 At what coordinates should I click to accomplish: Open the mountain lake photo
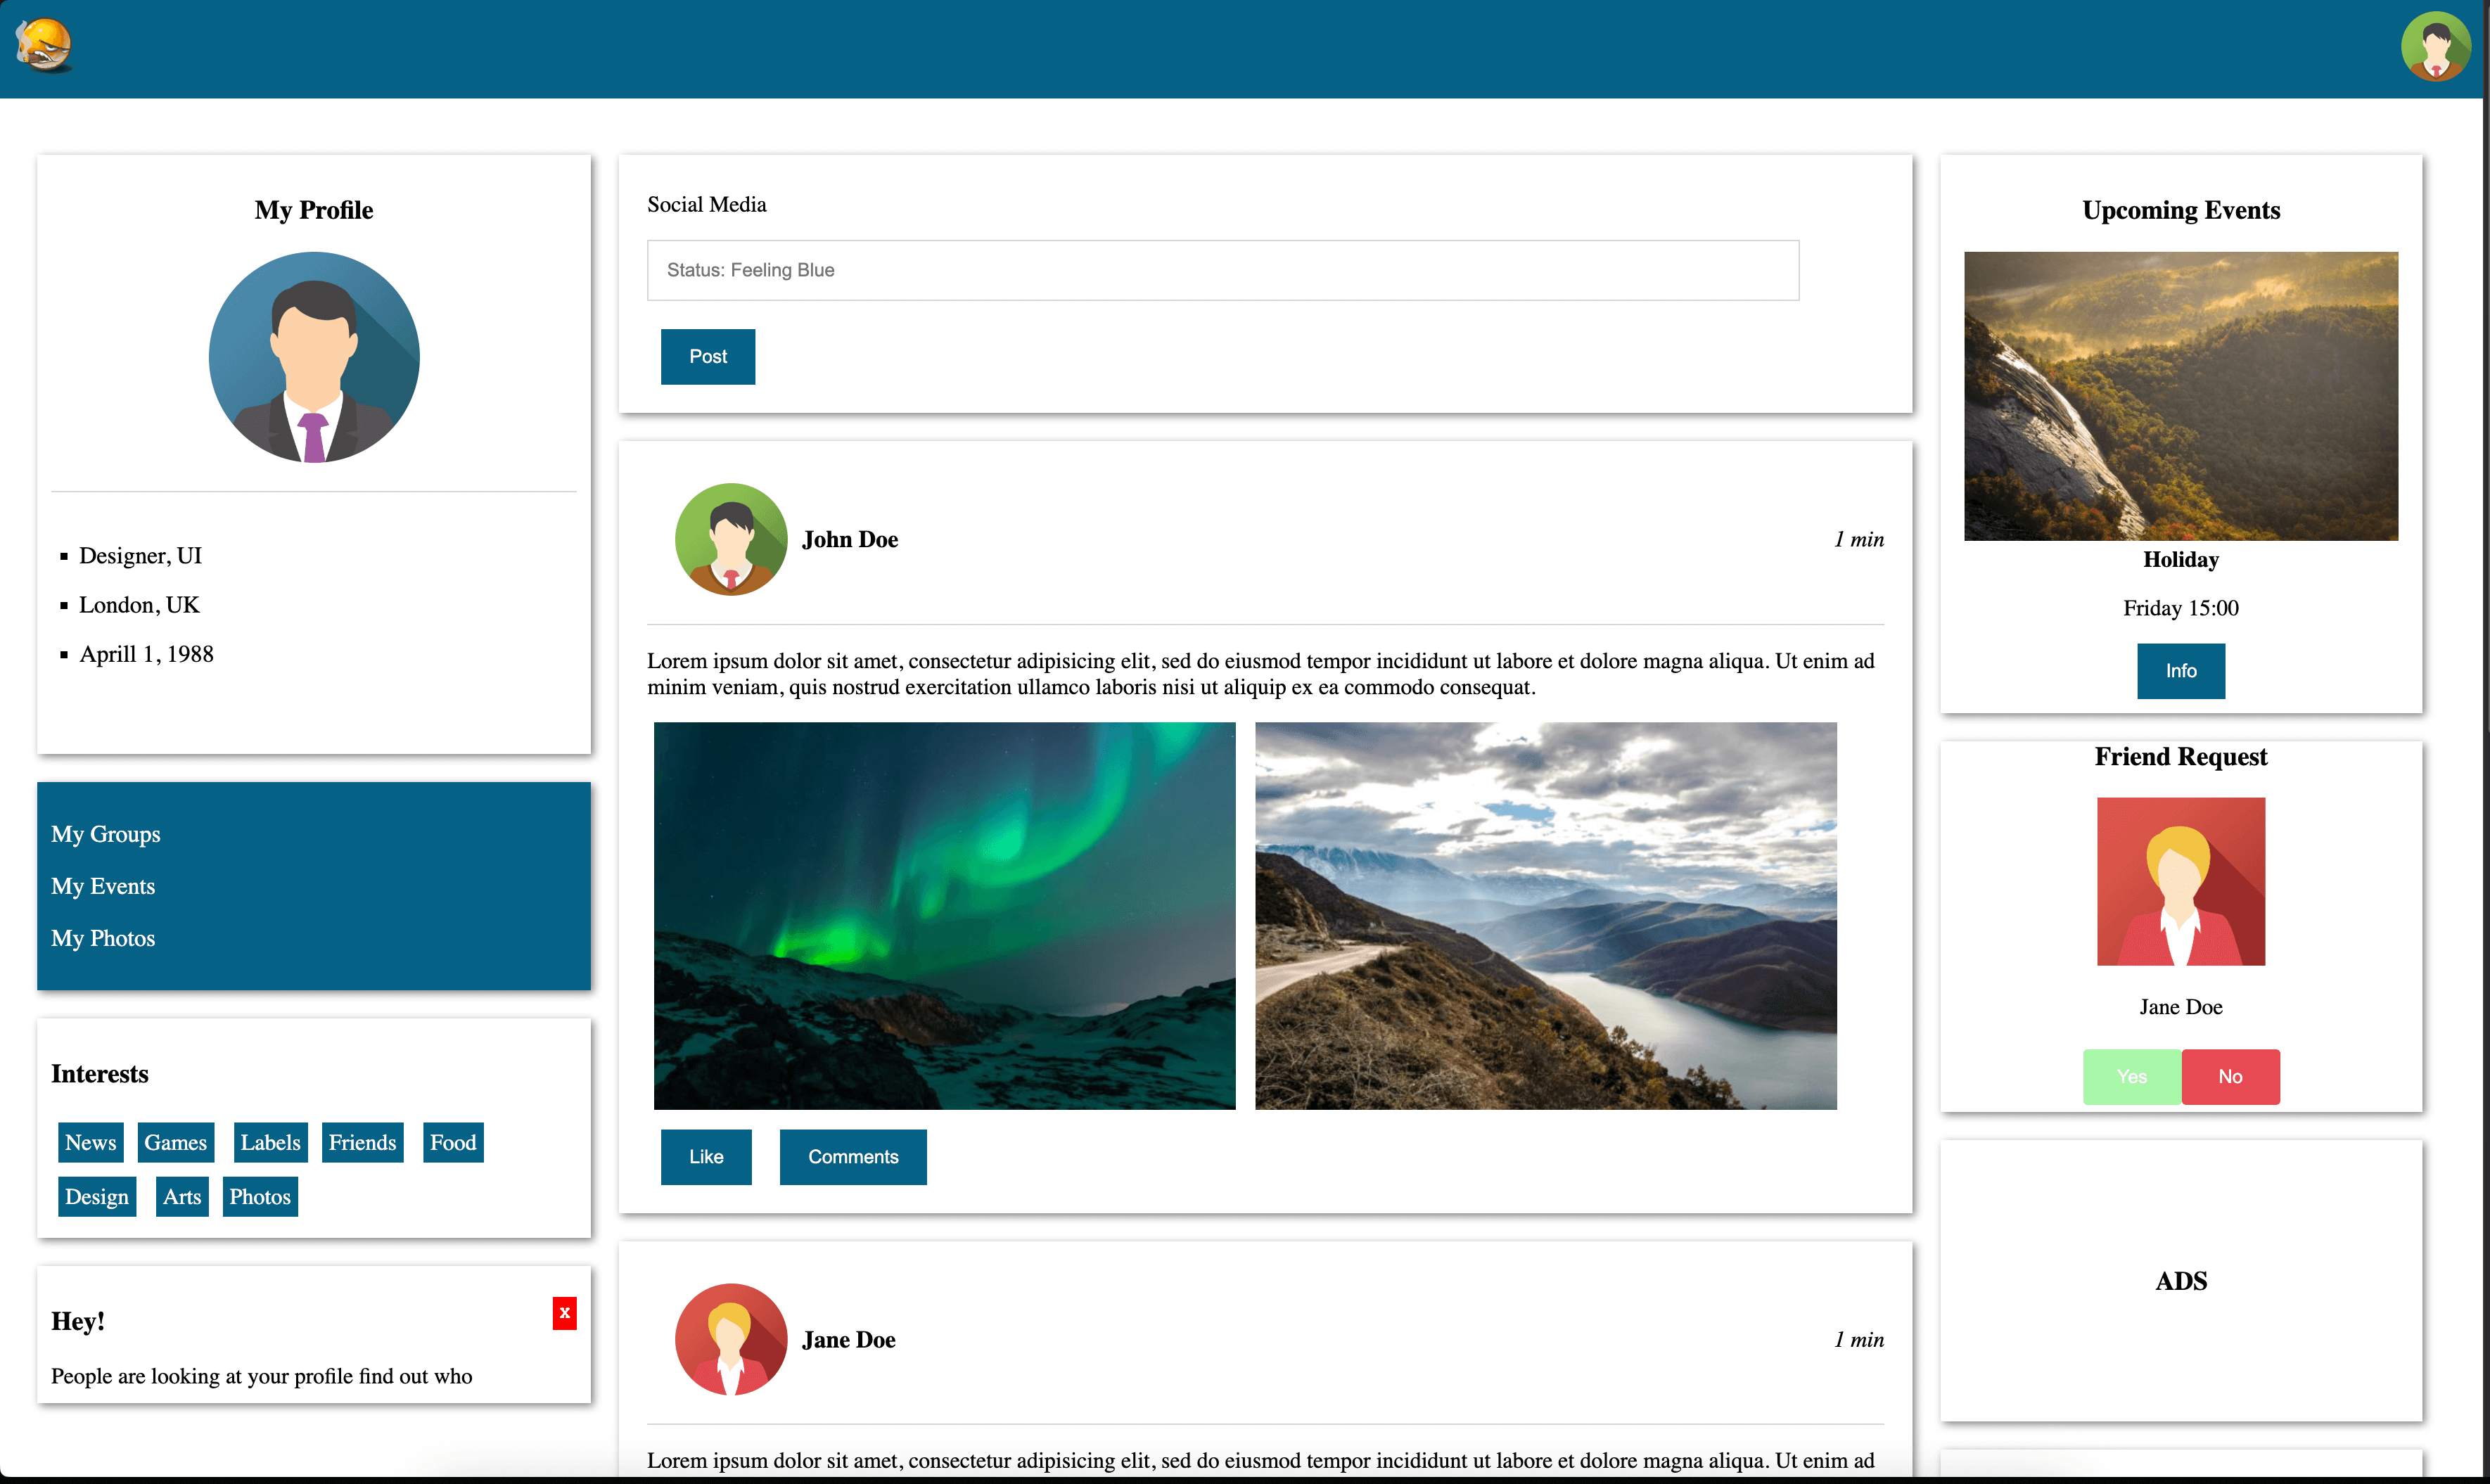pyautogui.click(x=1546, y=916)
